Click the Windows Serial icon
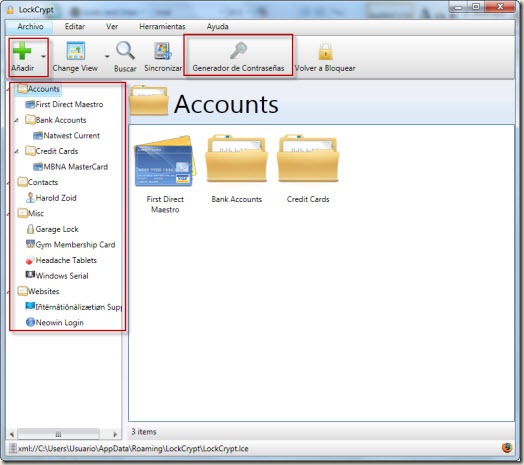Screen dimensions: 524x465 click(x=30, y=275)
